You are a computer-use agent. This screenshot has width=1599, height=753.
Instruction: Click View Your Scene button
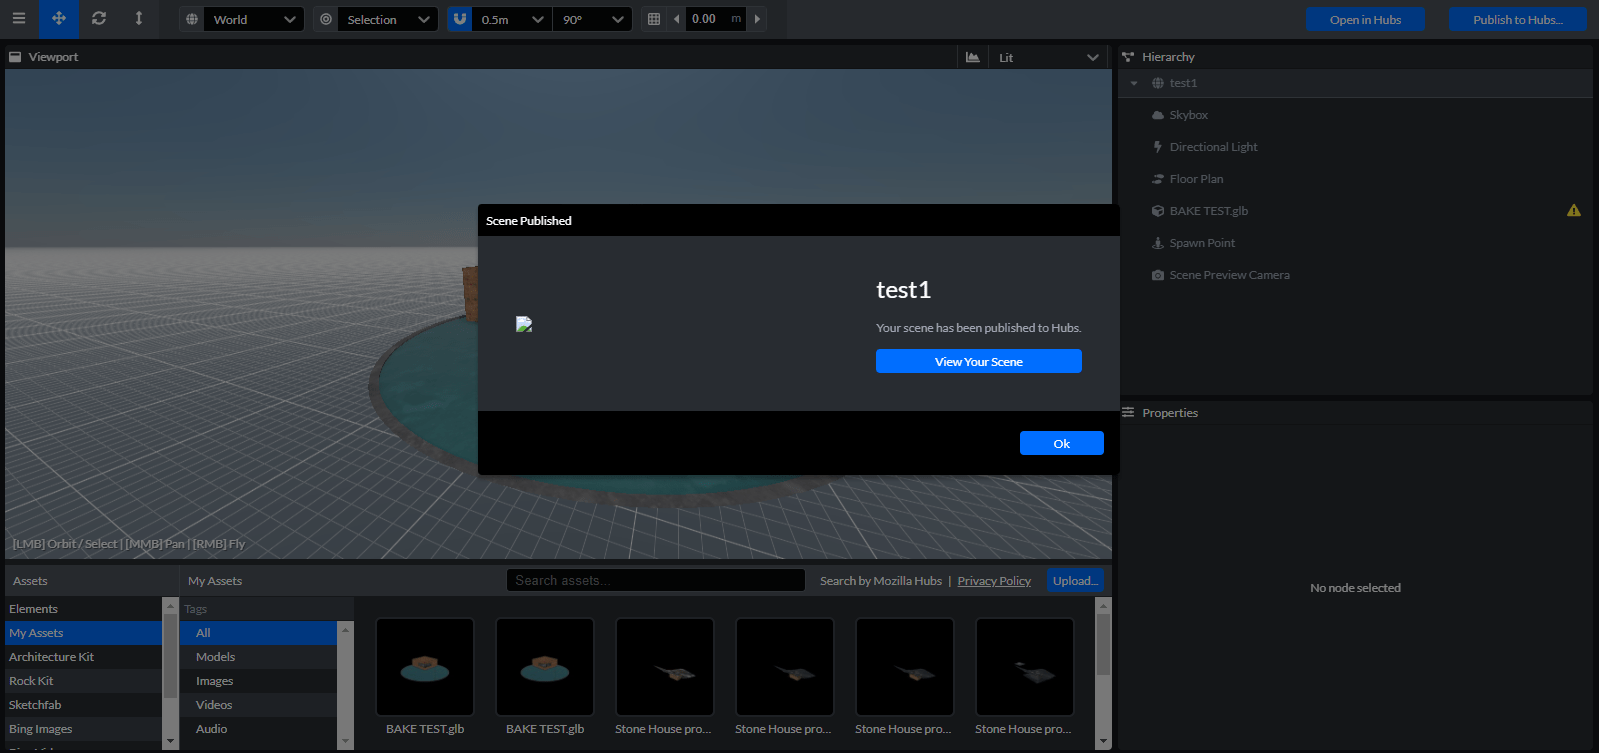pos(979,361)
